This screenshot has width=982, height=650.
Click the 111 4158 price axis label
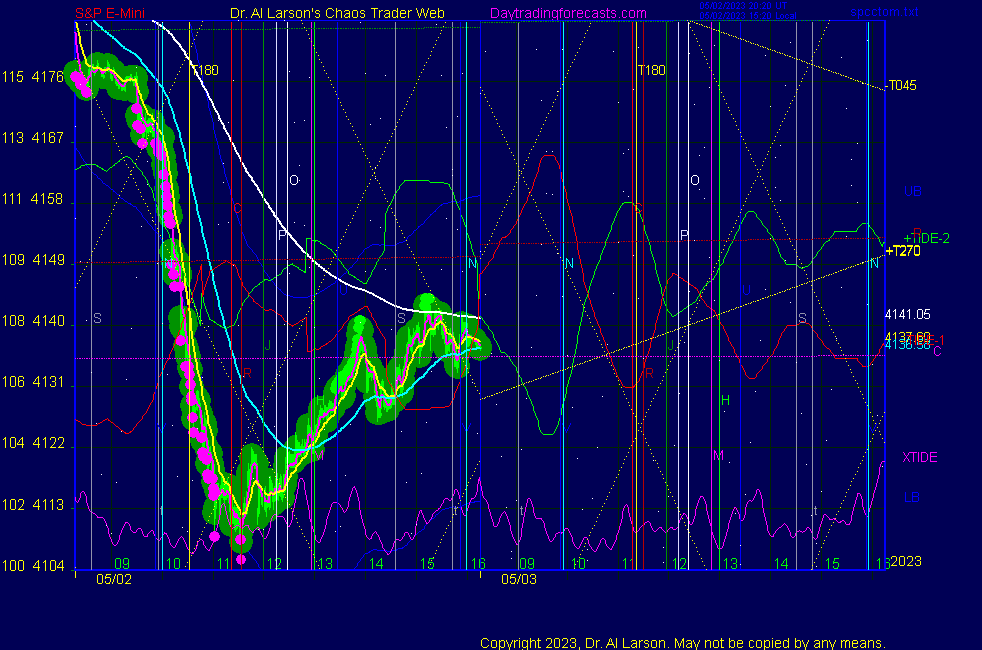pos(32,200)
